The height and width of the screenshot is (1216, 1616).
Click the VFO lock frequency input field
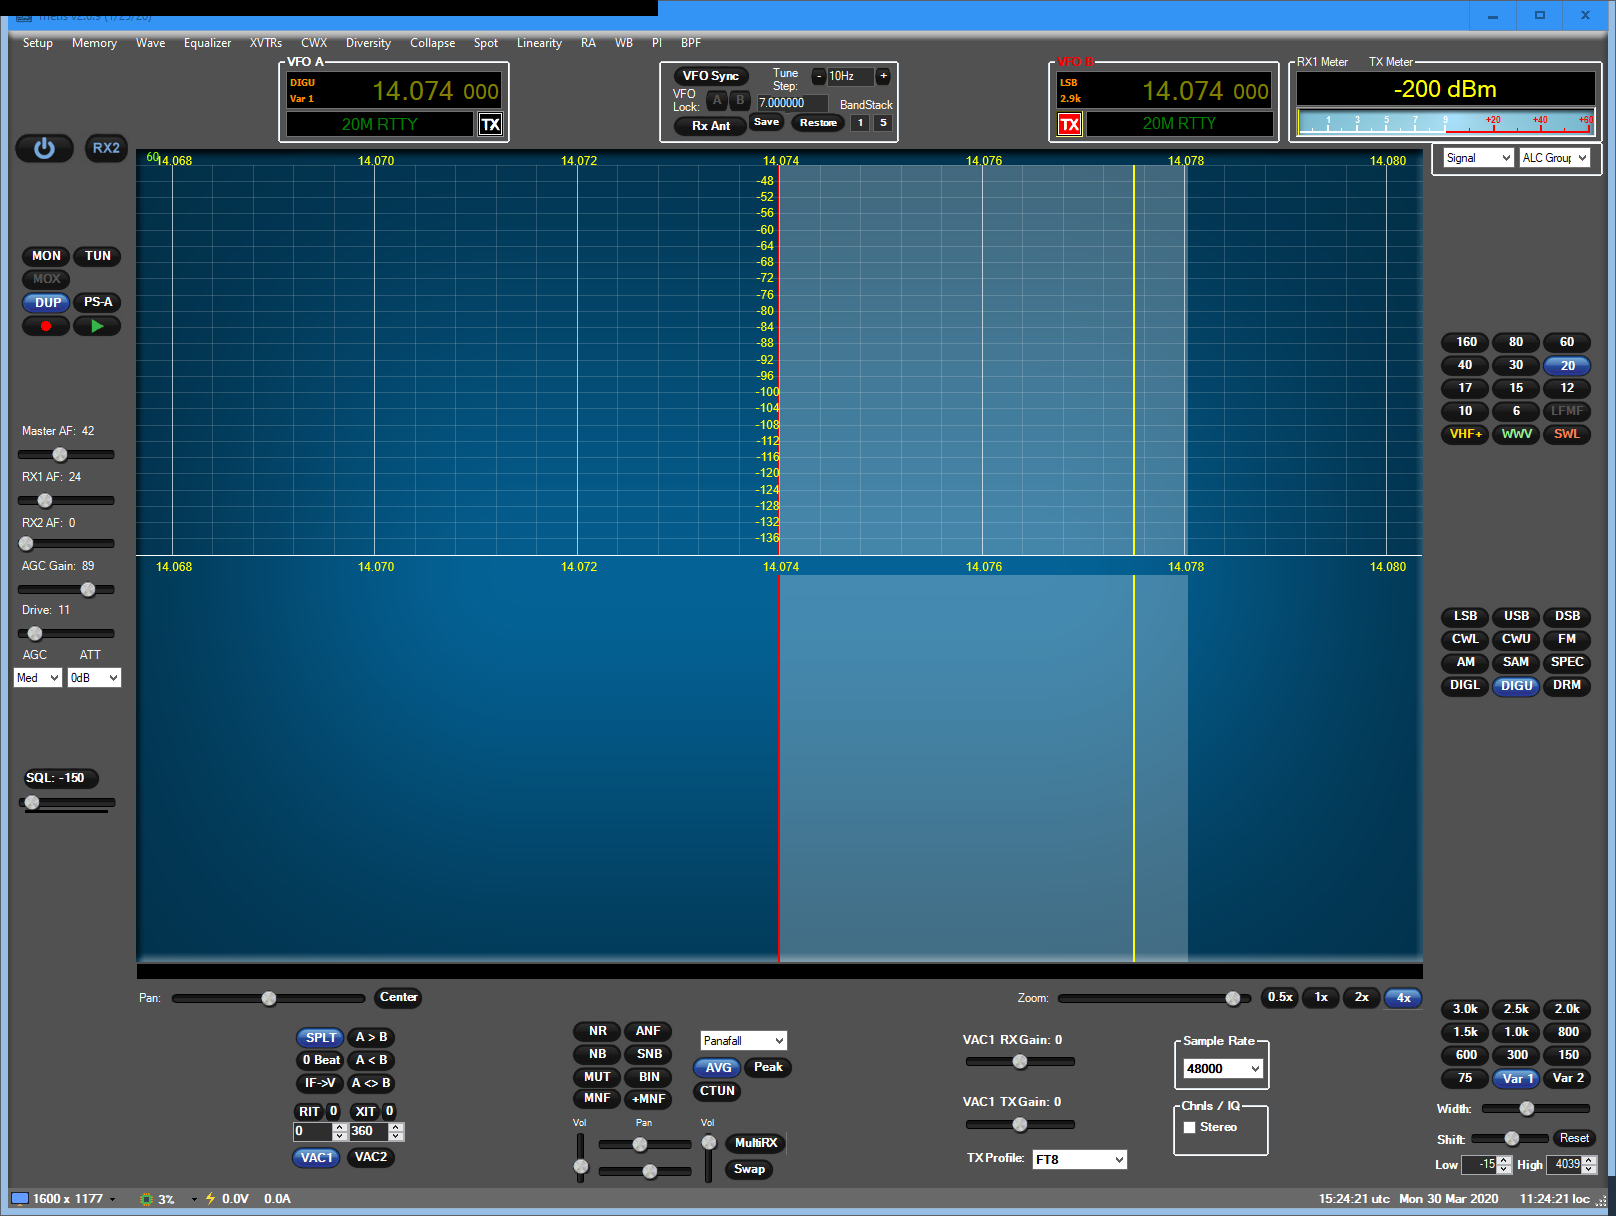pos(792,103)
